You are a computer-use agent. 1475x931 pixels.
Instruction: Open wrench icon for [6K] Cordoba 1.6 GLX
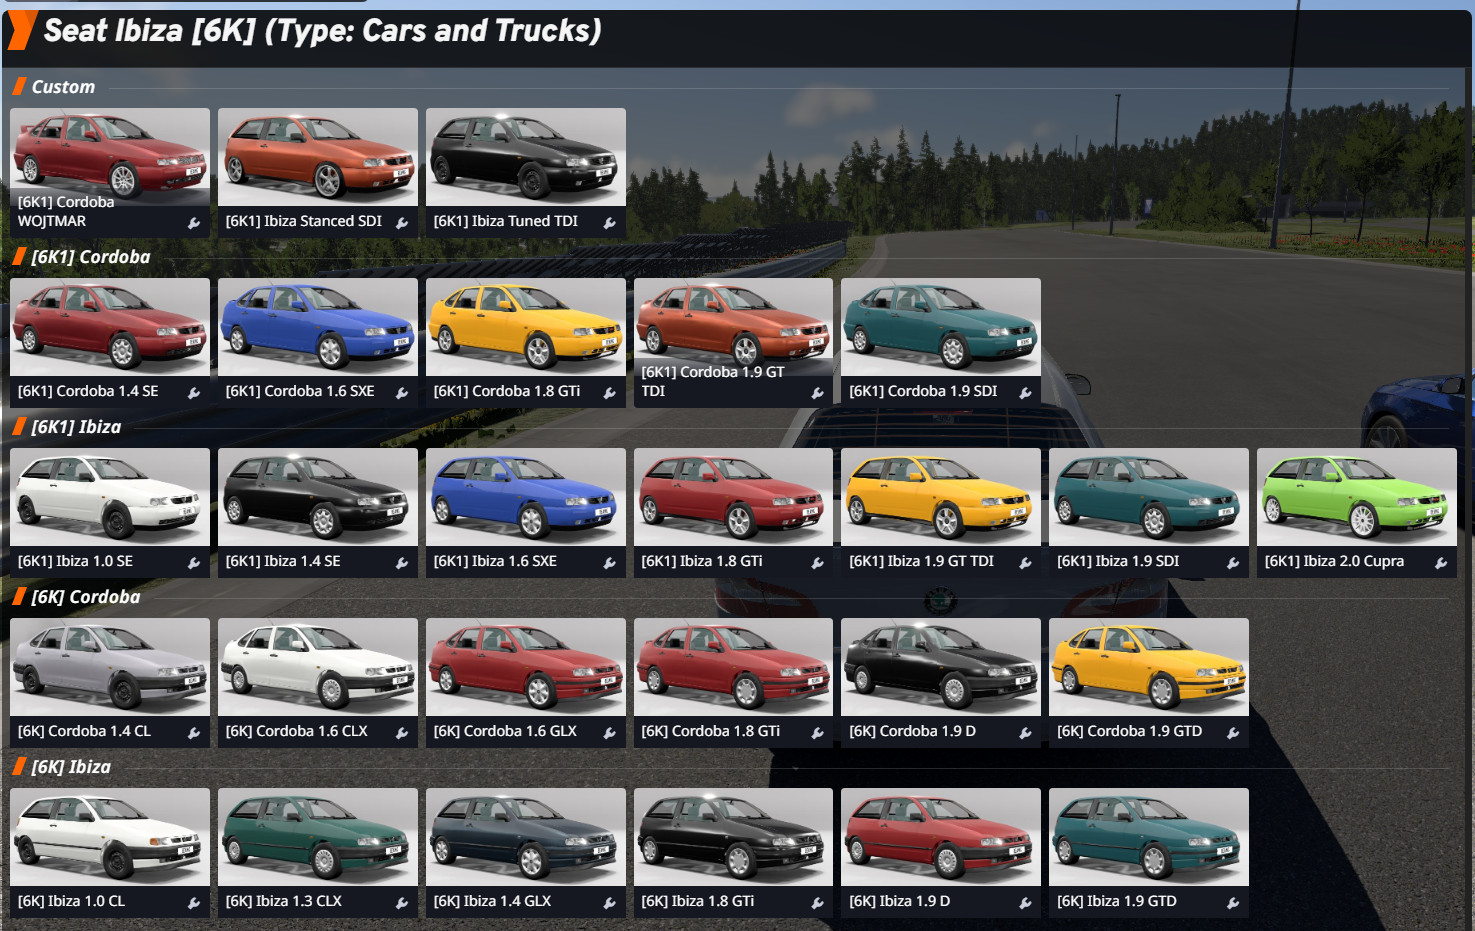click(610, 733)
